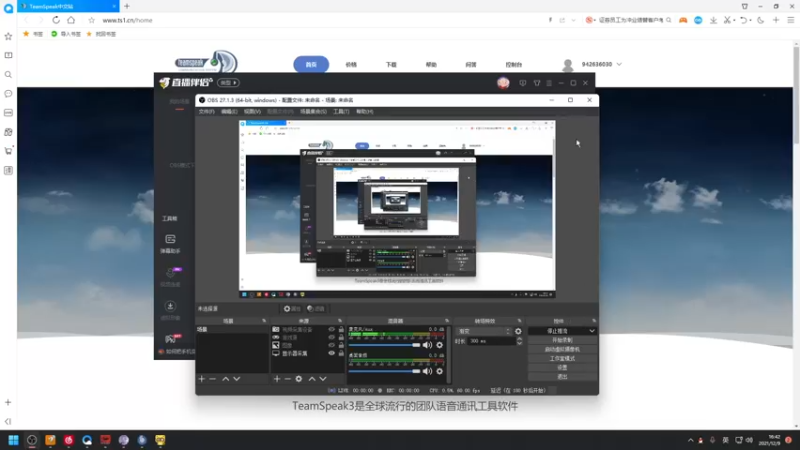Image resolution: width=800 pixels, height=450 pixels.
Task: Open transition properties gear
Action: 518,331
